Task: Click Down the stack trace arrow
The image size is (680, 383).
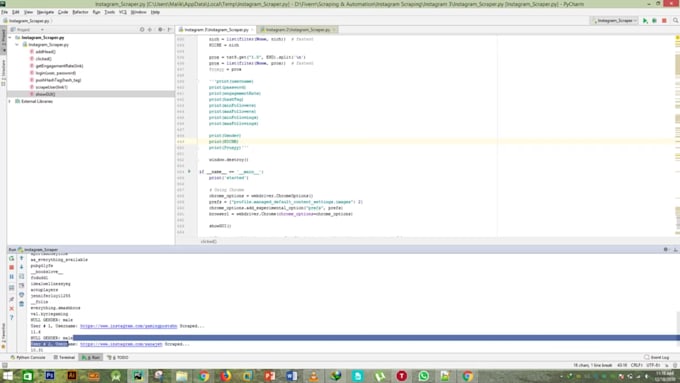Action: (x=21, y=267)
